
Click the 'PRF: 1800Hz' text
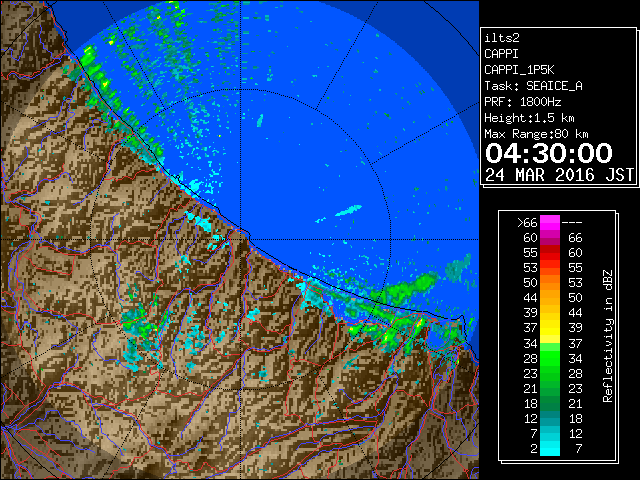522,102
